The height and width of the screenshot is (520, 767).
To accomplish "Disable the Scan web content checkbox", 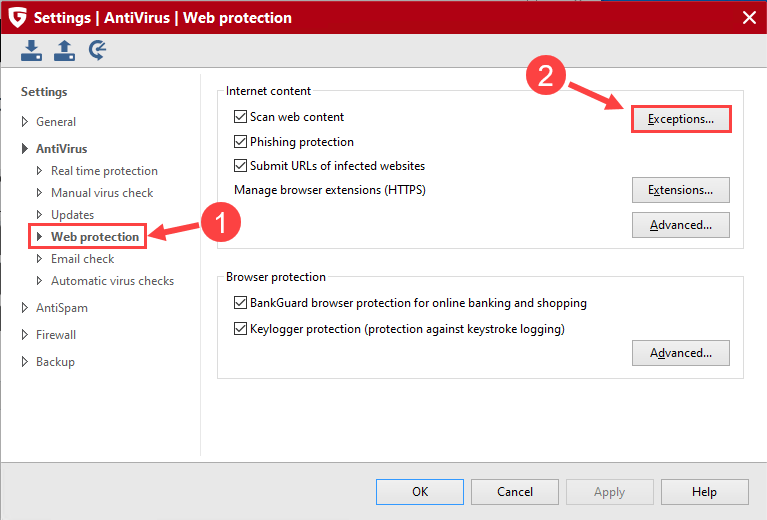I will pyautogui.click(x=240, y=117).
